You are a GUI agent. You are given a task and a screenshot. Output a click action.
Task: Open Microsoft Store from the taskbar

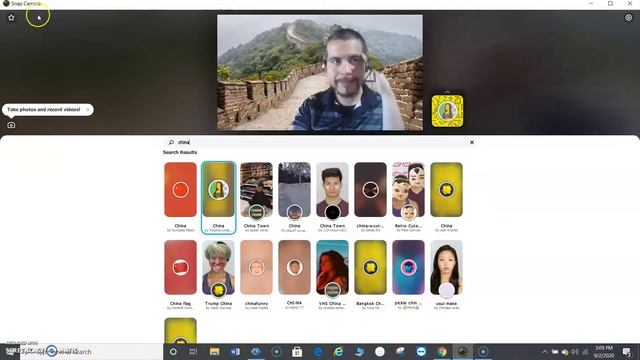tap(297, 351)
